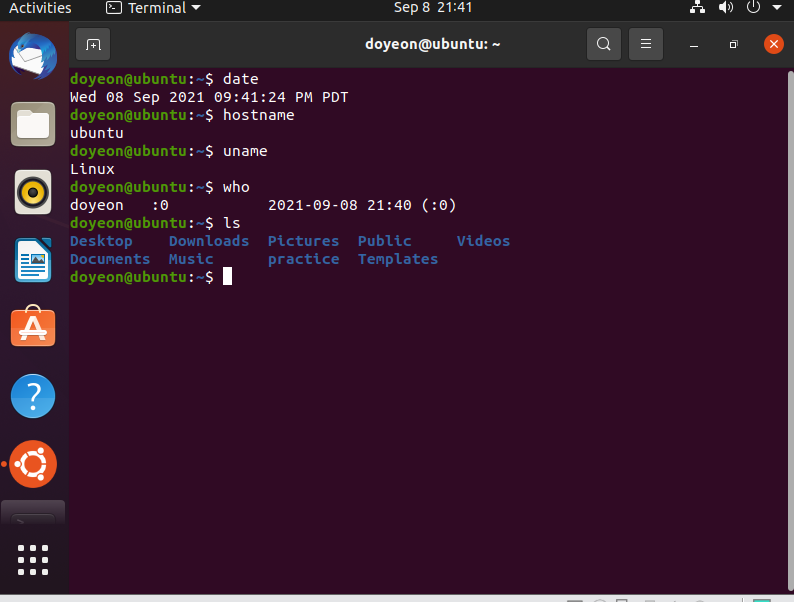The height and width of the screenshot is (602, 794).
Task: Search the terminal output
Action: [x=604, y=45]
